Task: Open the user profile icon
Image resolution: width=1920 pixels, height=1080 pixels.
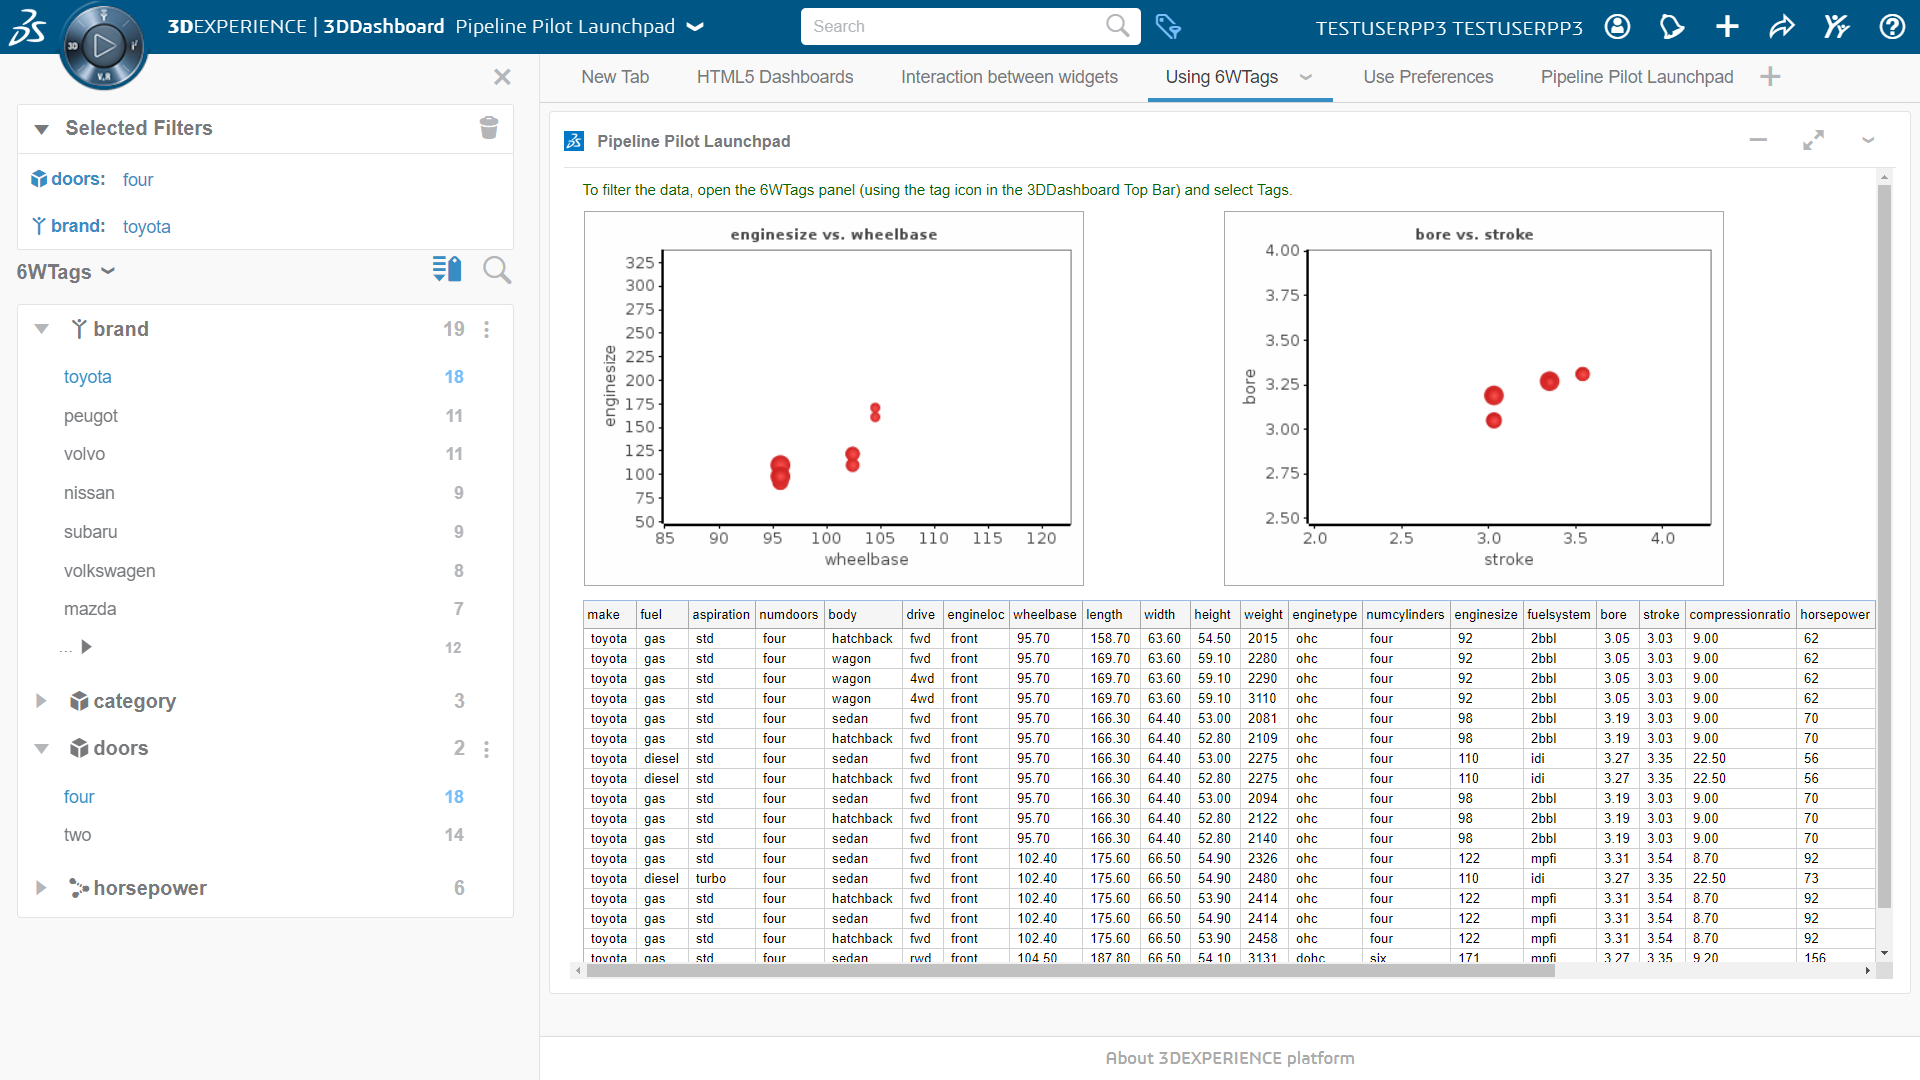Action: 1617,27
